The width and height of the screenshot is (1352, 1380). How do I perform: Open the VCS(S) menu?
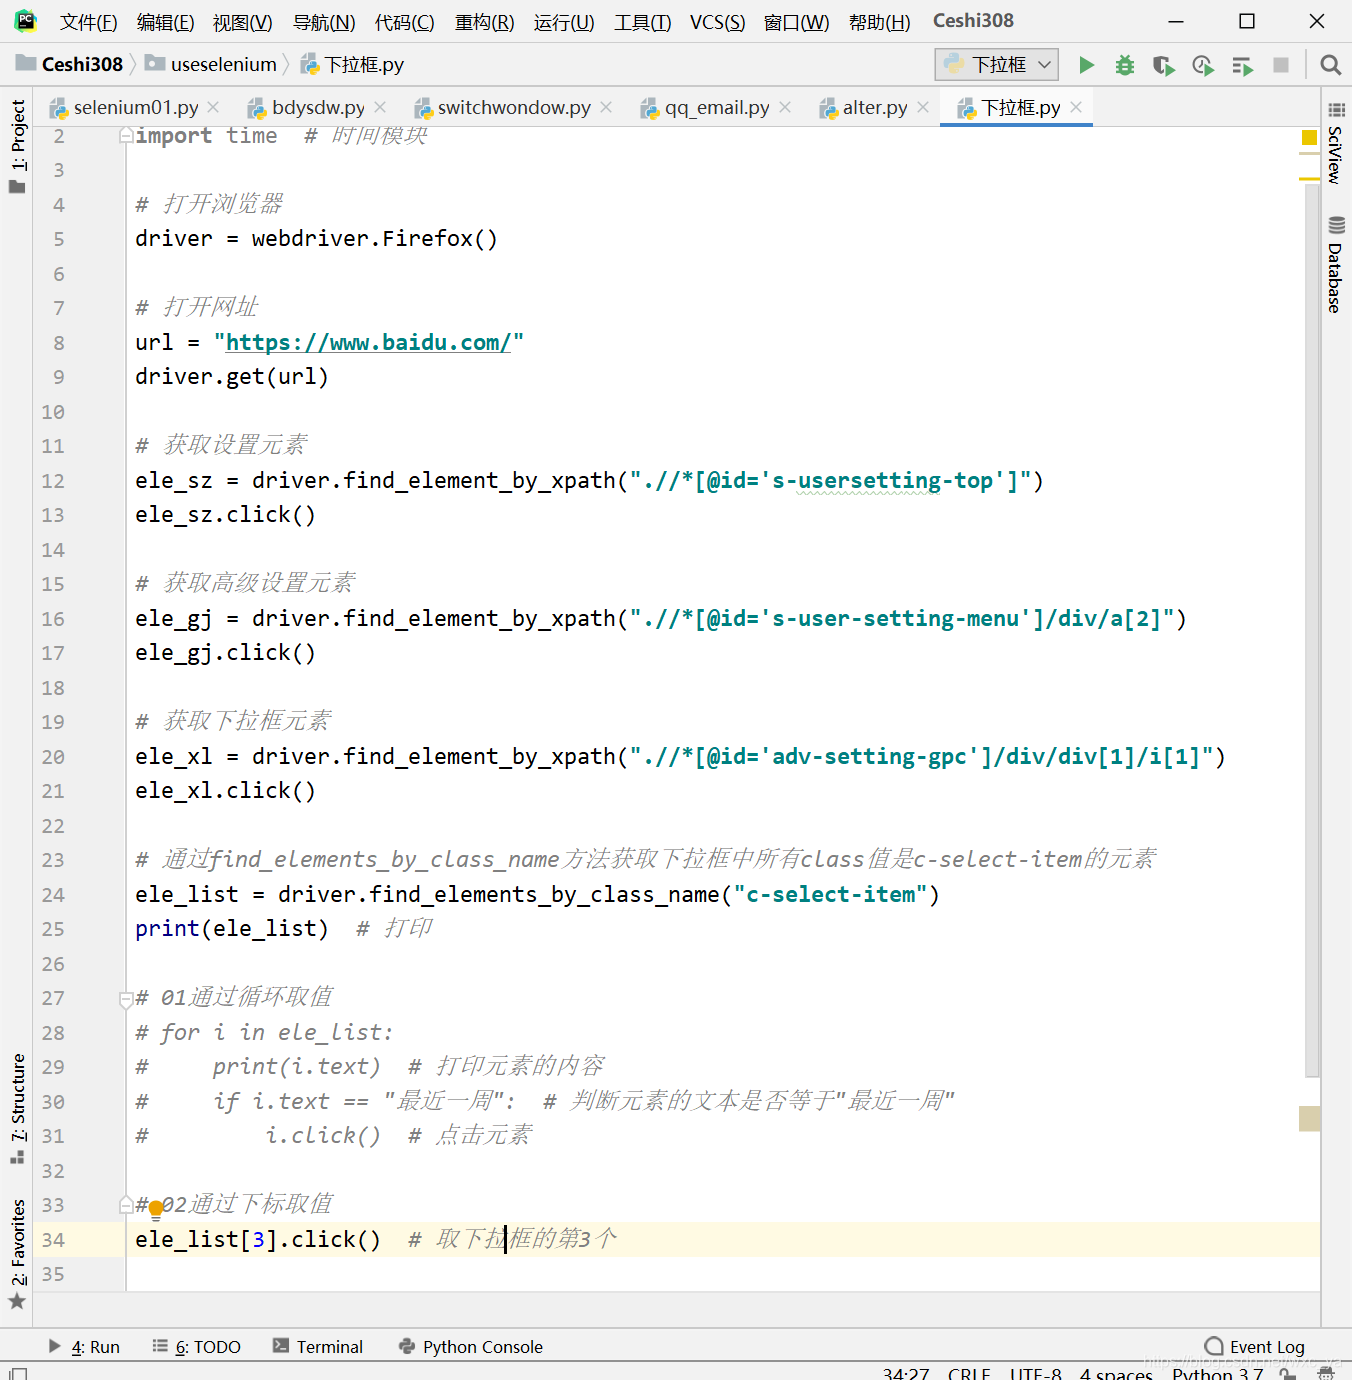click(718, 22)
